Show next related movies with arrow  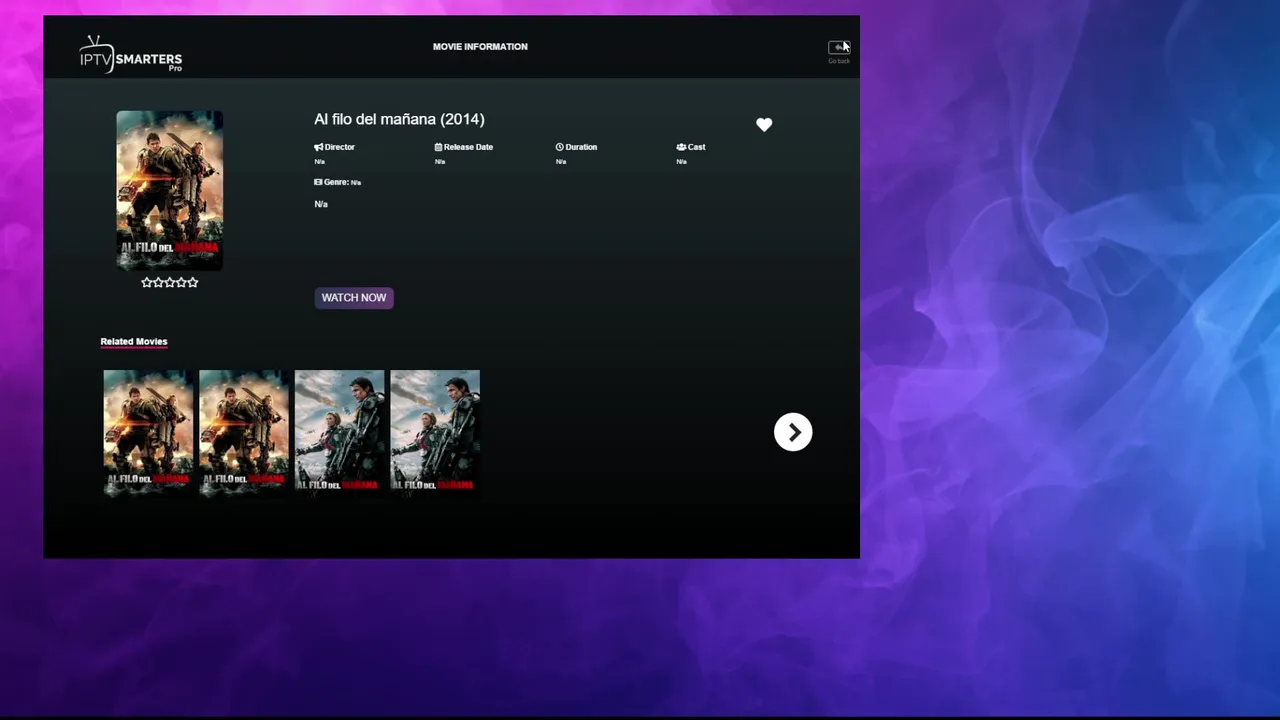(x=793, y=432)
